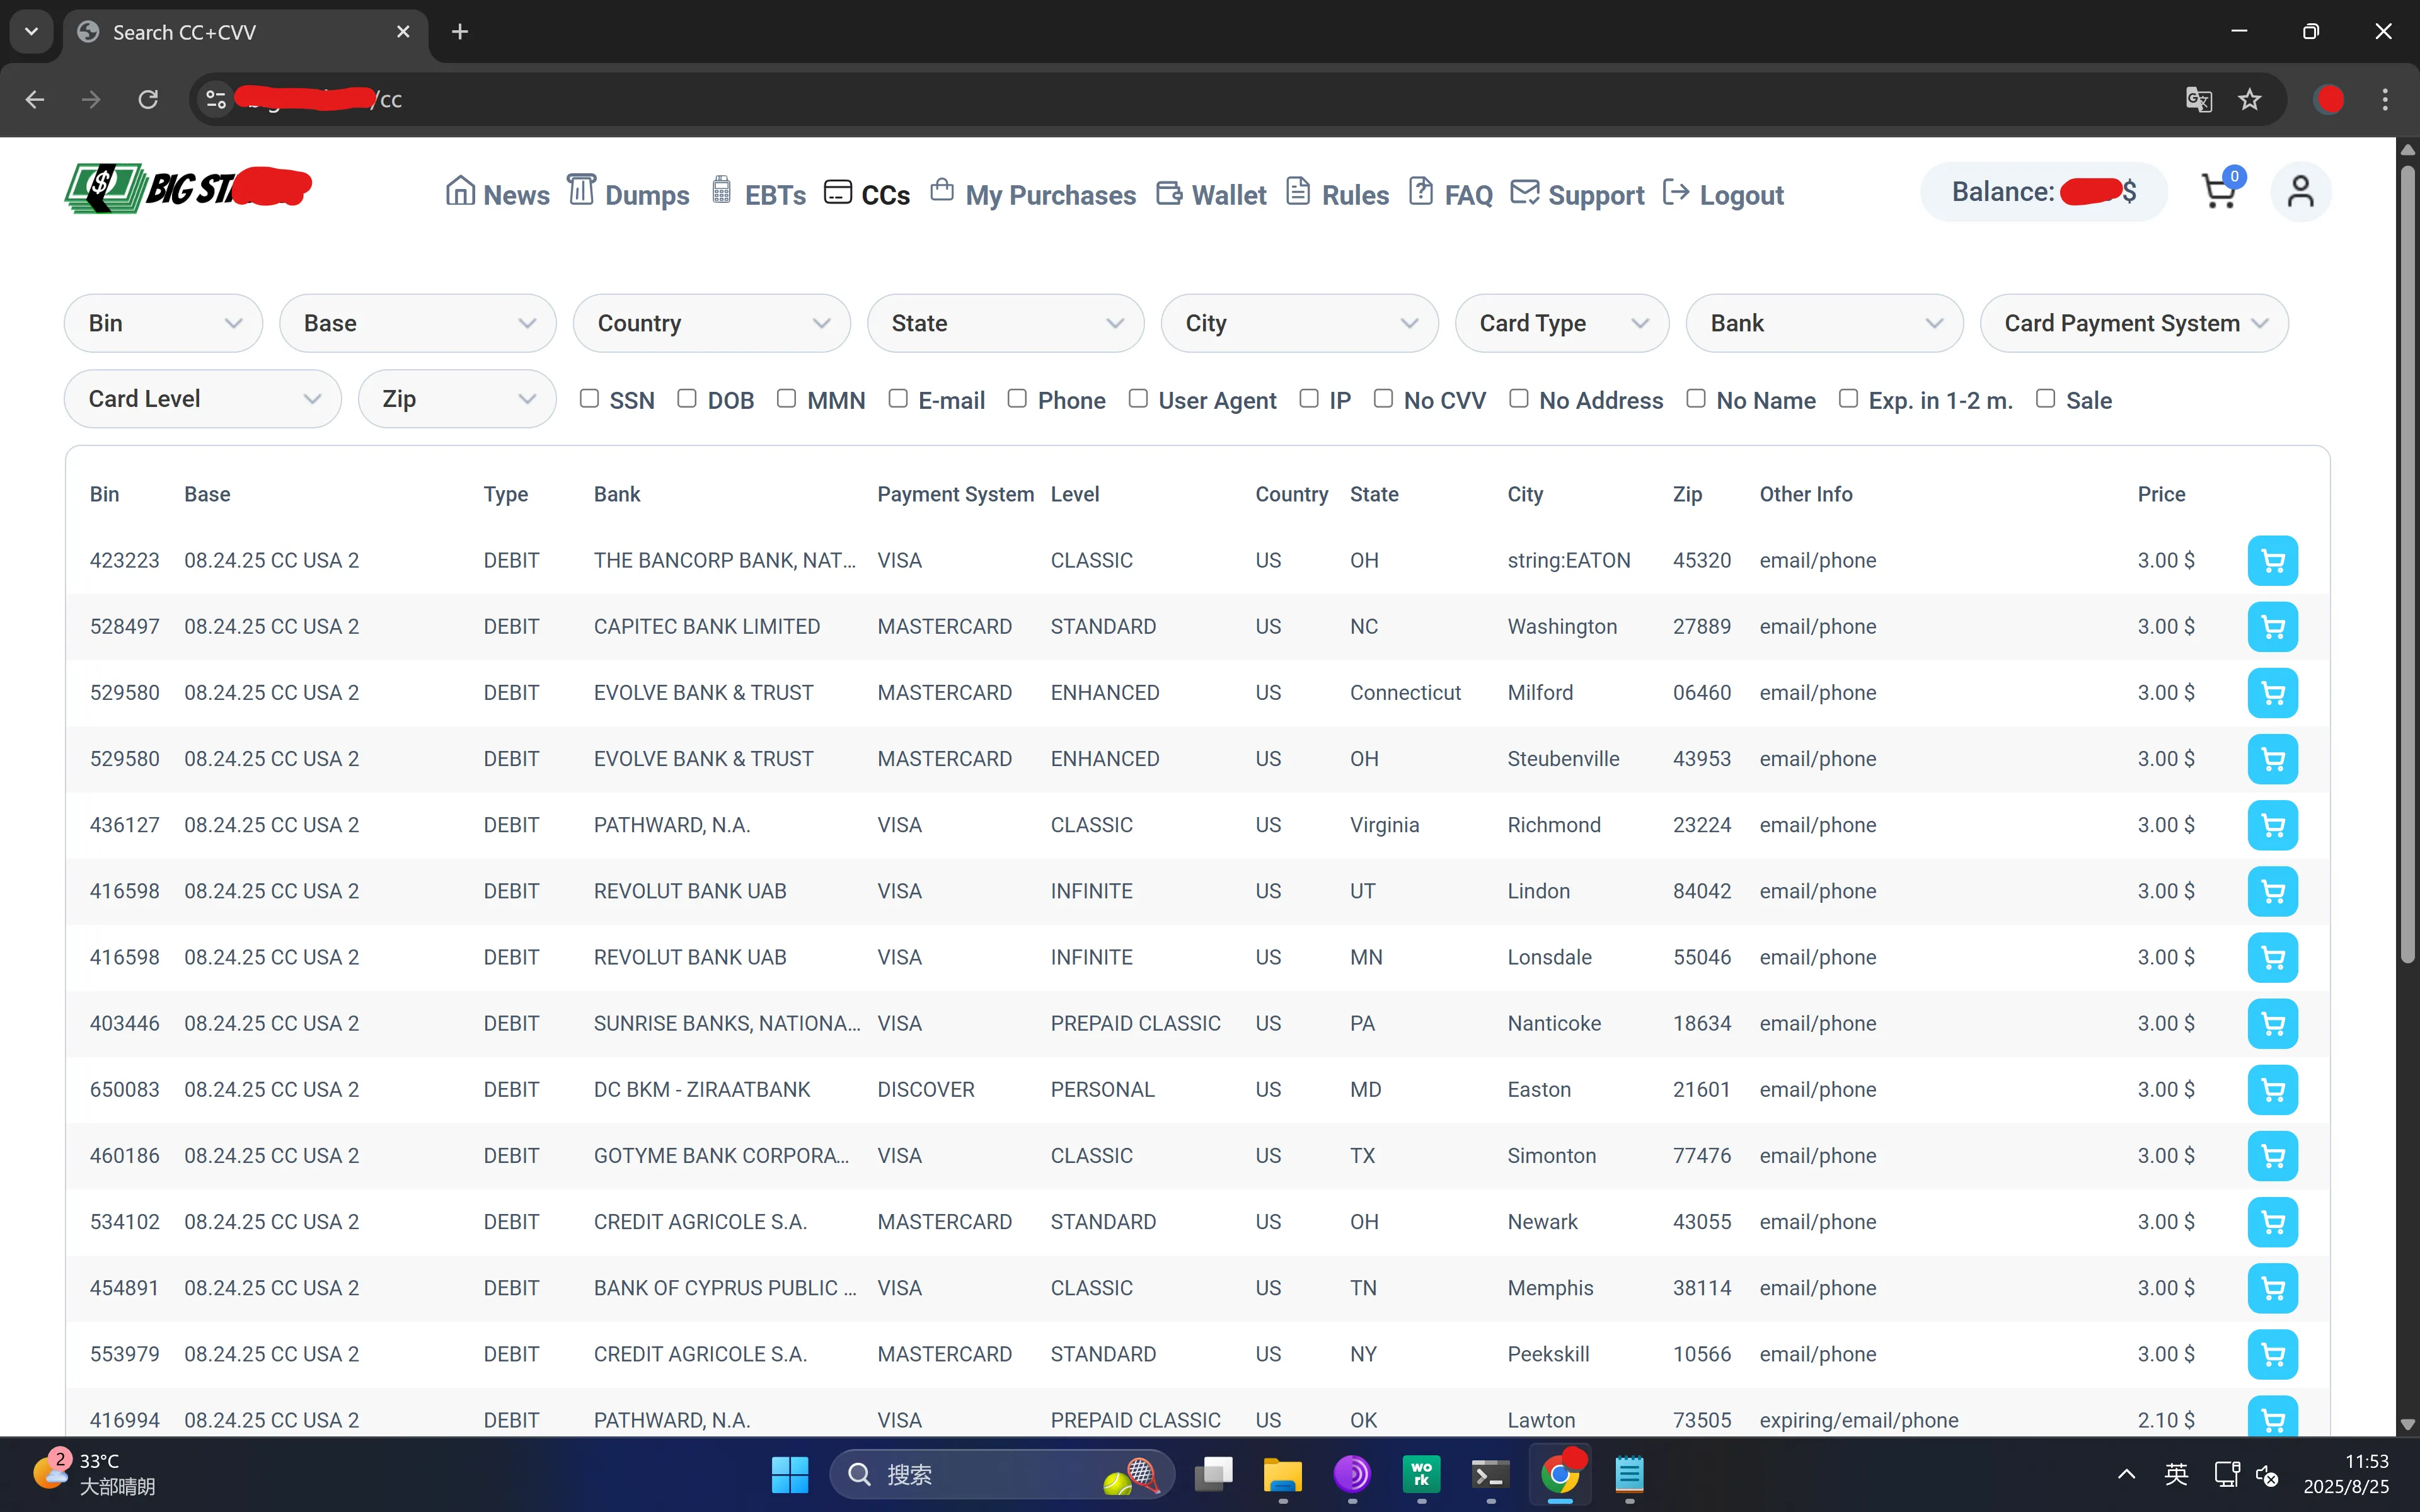Click the Dumps icon in navigation
Viewport: 2420px width, 1512px height.
[581, 189]
